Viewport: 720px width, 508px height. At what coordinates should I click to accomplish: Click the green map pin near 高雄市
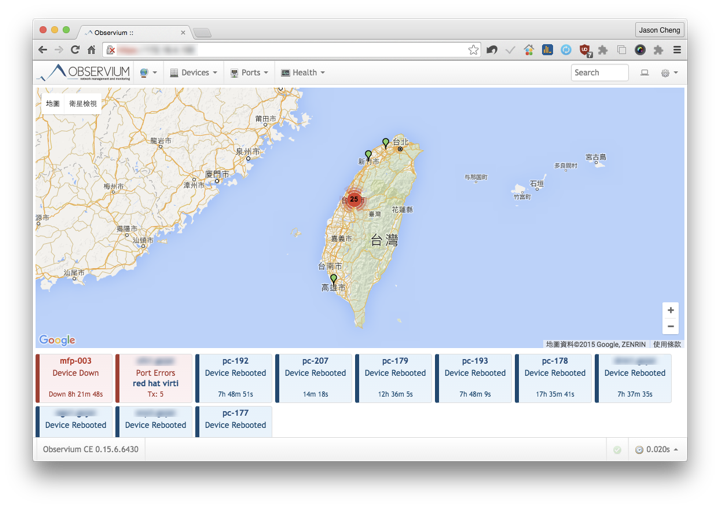[x=334, y=279]
